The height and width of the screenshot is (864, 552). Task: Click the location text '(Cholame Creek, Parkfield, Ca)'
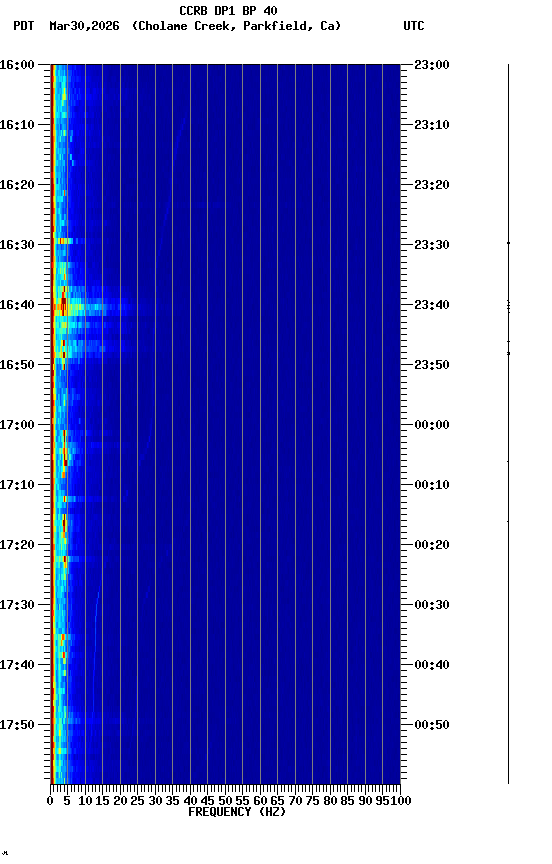(236, 26)
